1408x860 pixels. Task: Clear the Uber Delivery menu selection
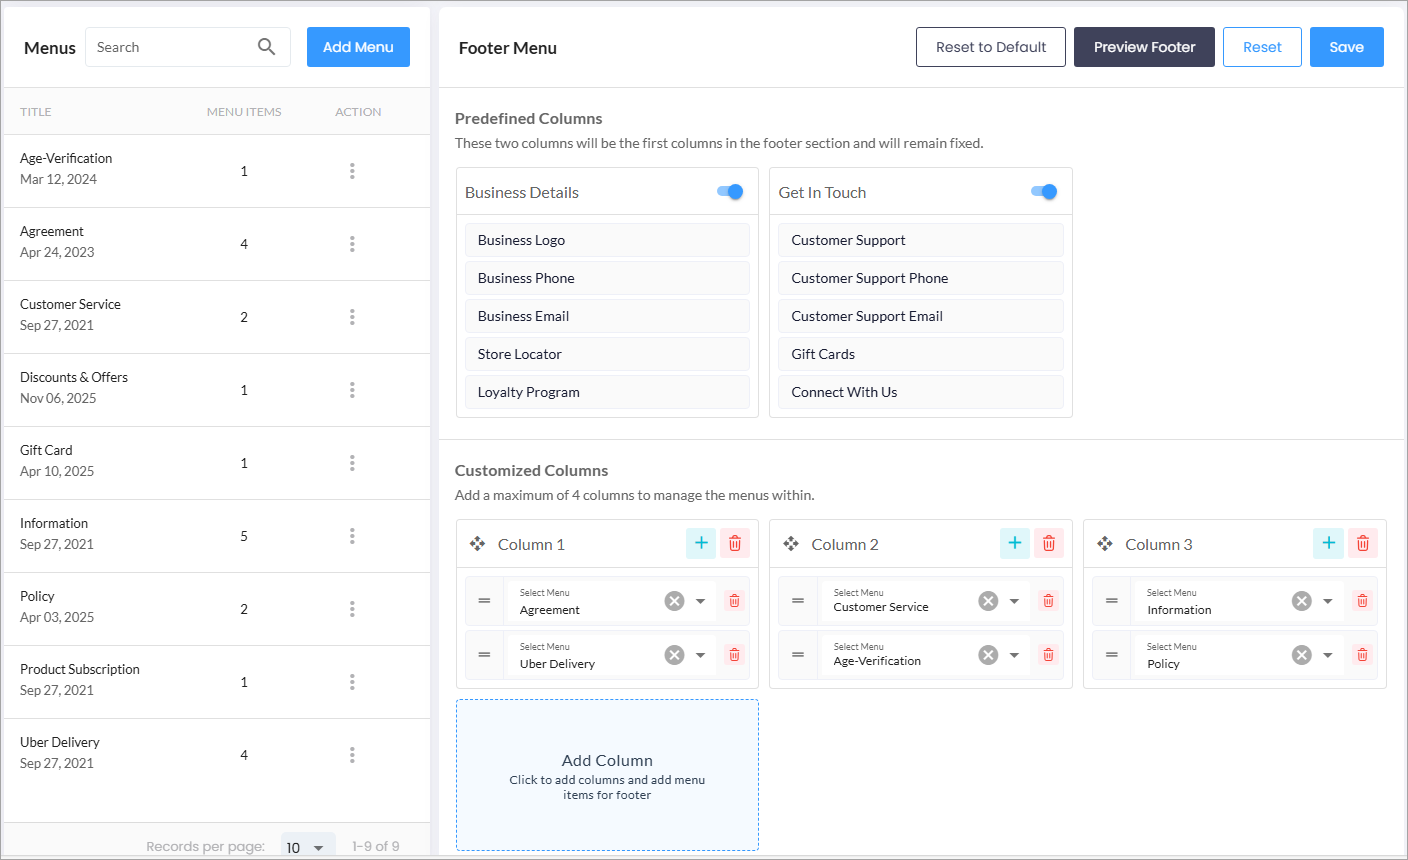[674, 655]
